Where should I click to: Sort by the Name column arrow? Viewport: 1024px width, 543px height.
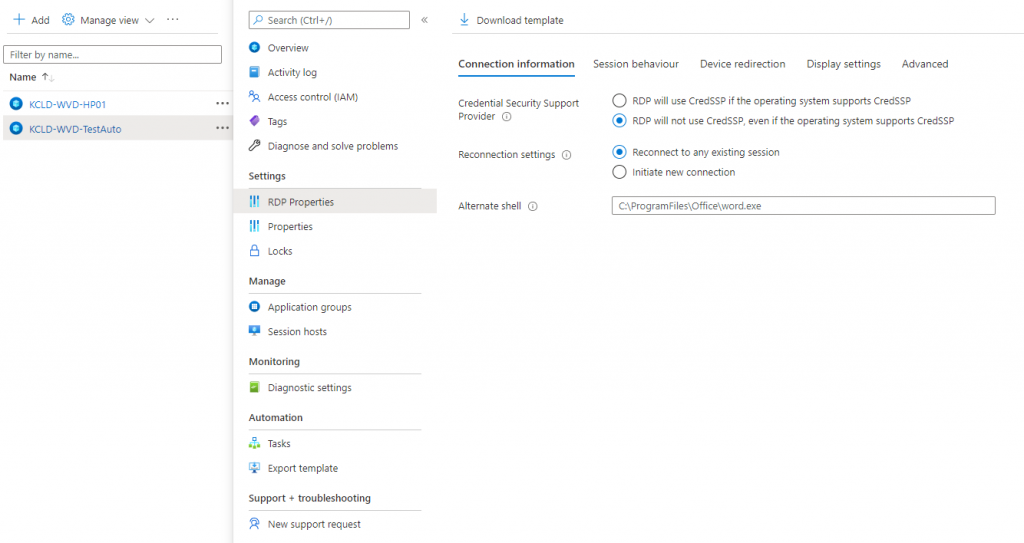[x=48, y=77]
